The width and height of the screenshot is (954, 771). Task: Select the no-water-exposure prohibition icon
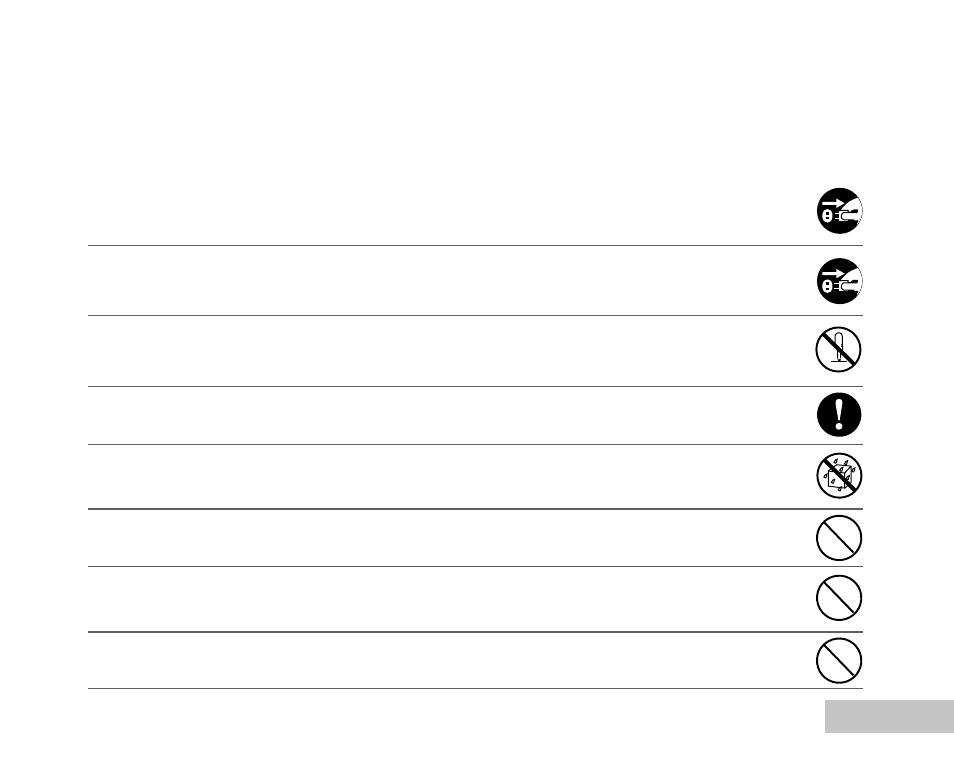pos(839,475)
